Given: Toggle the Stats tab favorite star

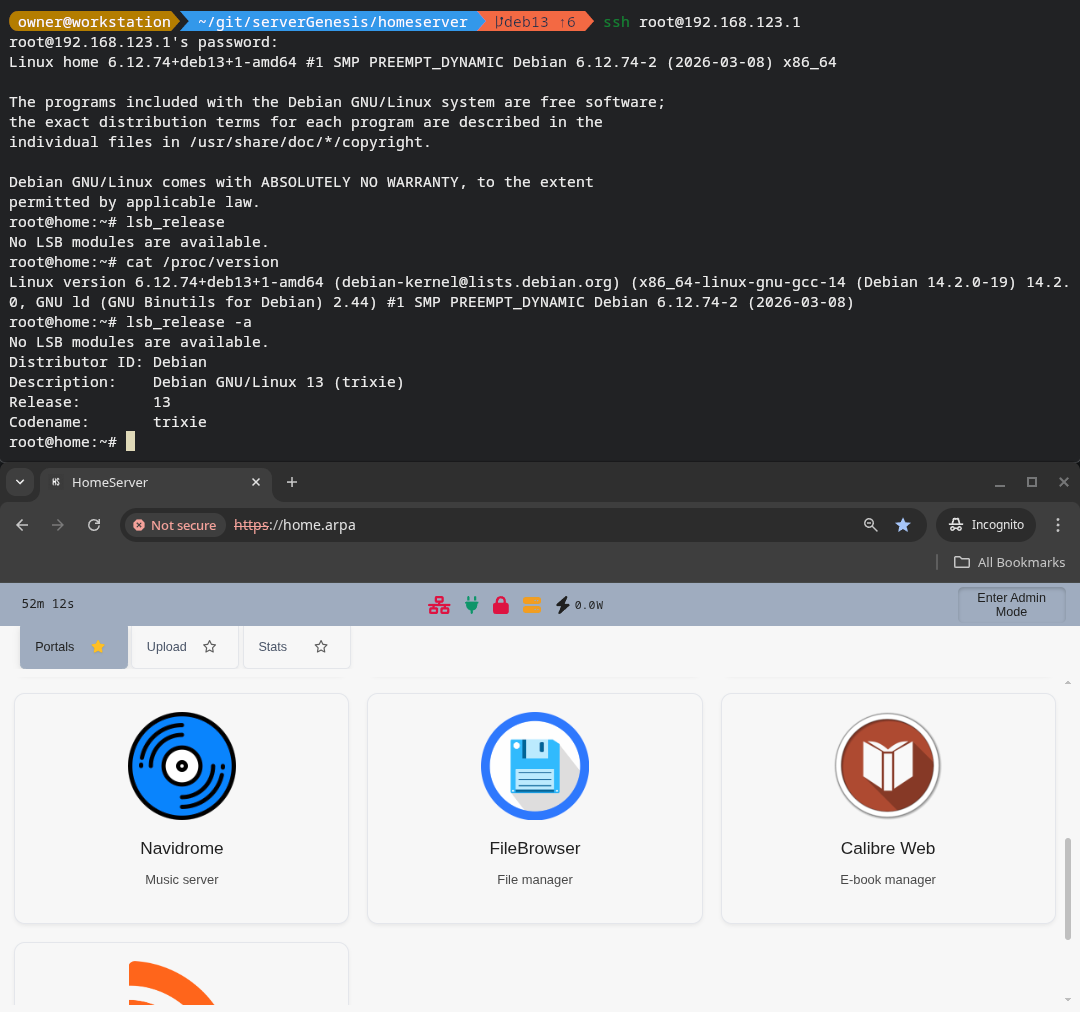Looking at the screenshot, I should (321, 646).
